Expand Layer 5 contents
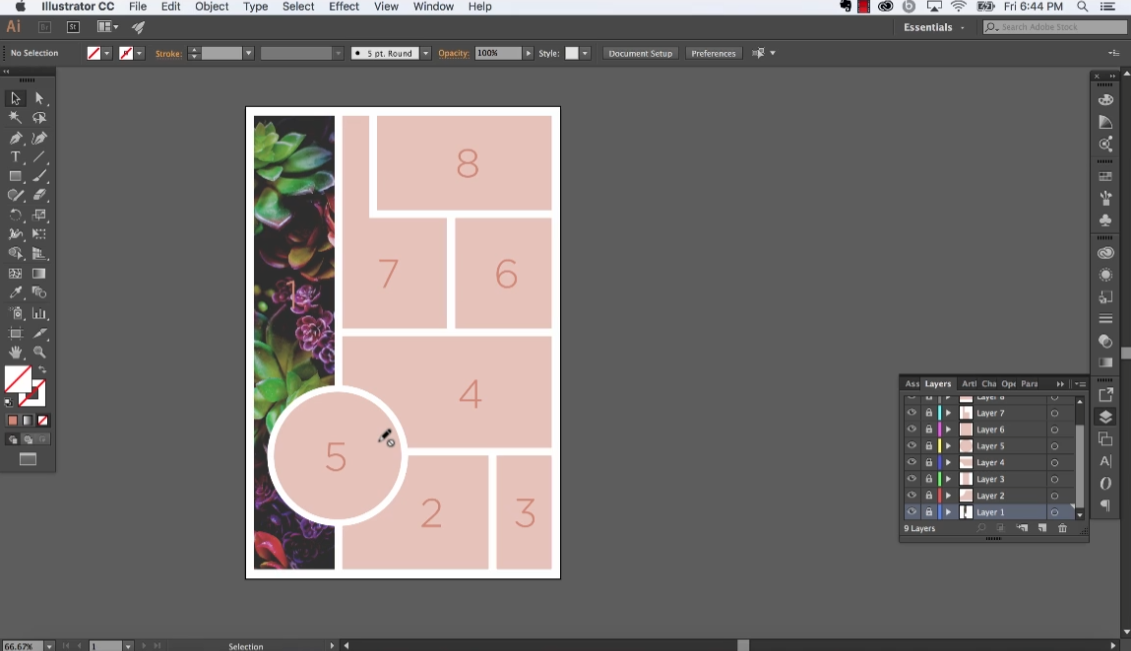The height and width of the screenshot is (651, 1131). point(949,446)
